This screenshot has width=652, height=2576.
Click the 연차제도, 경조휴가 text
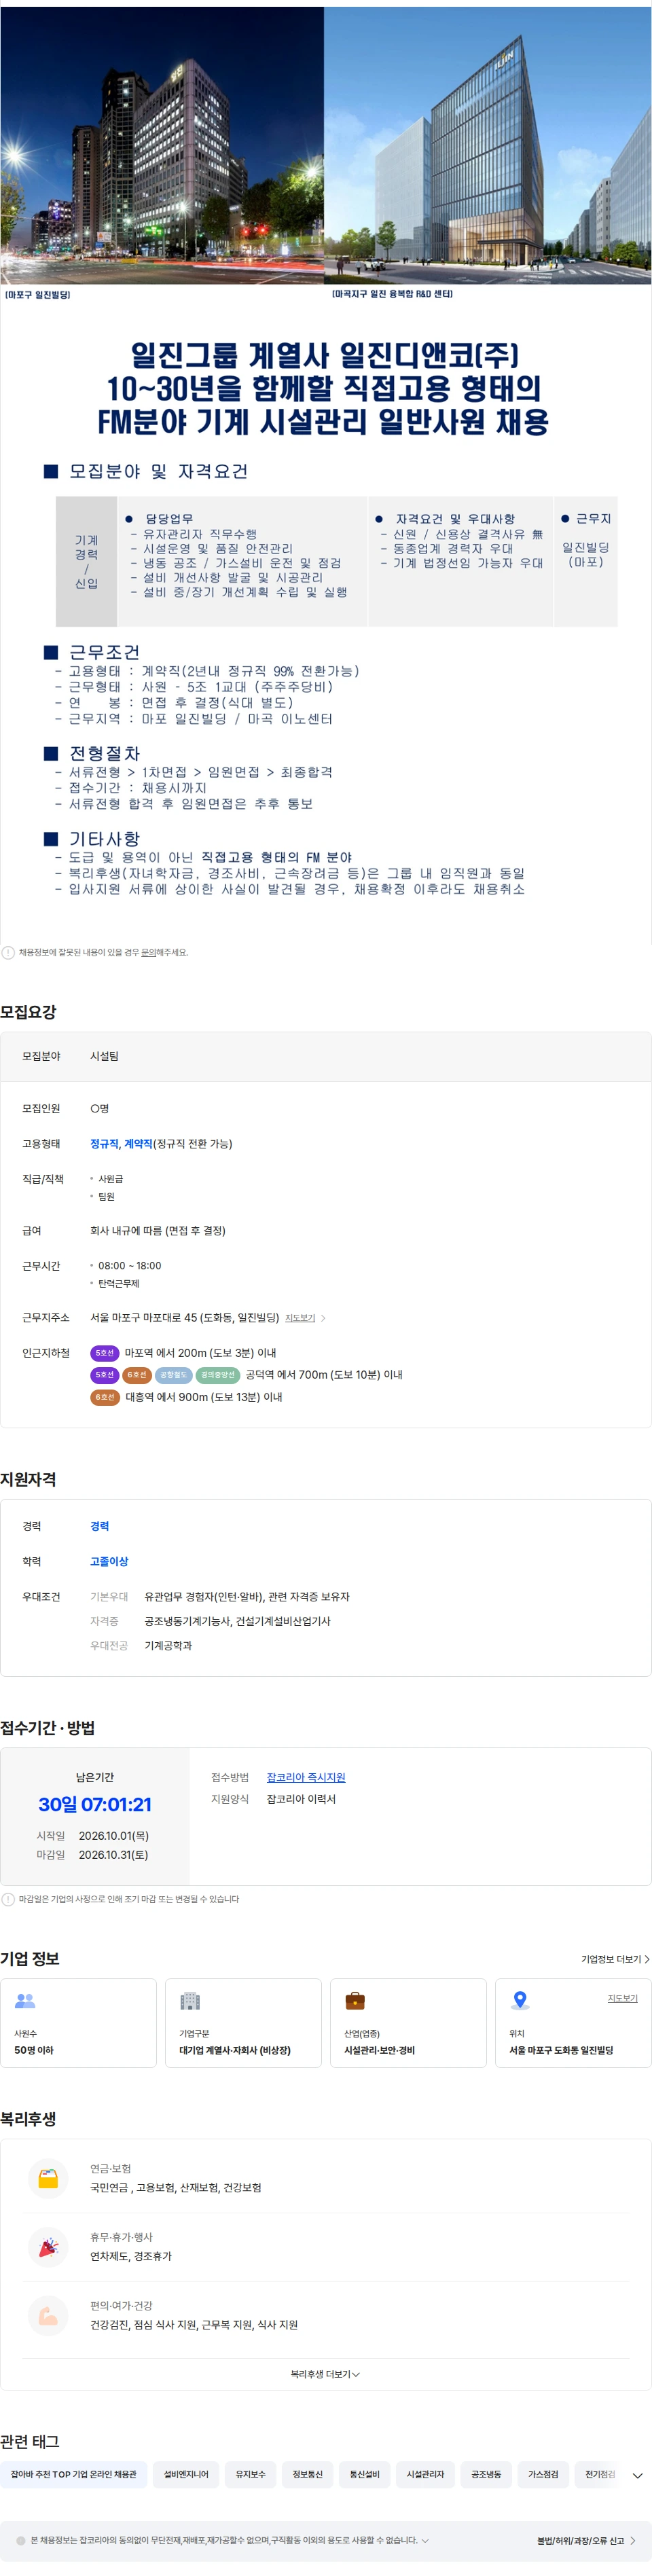(x=131, y=2256)
